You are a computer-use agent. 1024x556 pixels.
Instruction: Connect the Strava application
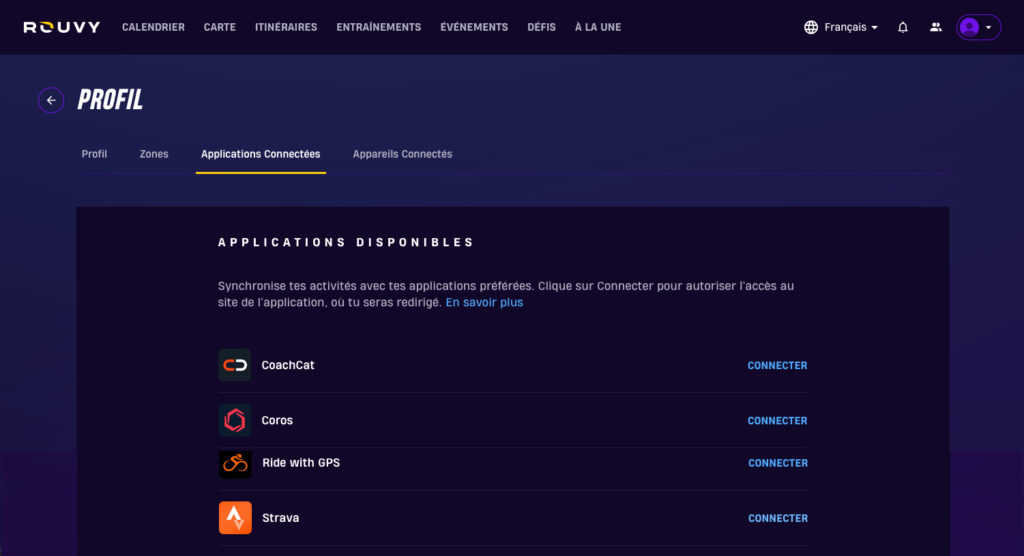pos(777,518)
